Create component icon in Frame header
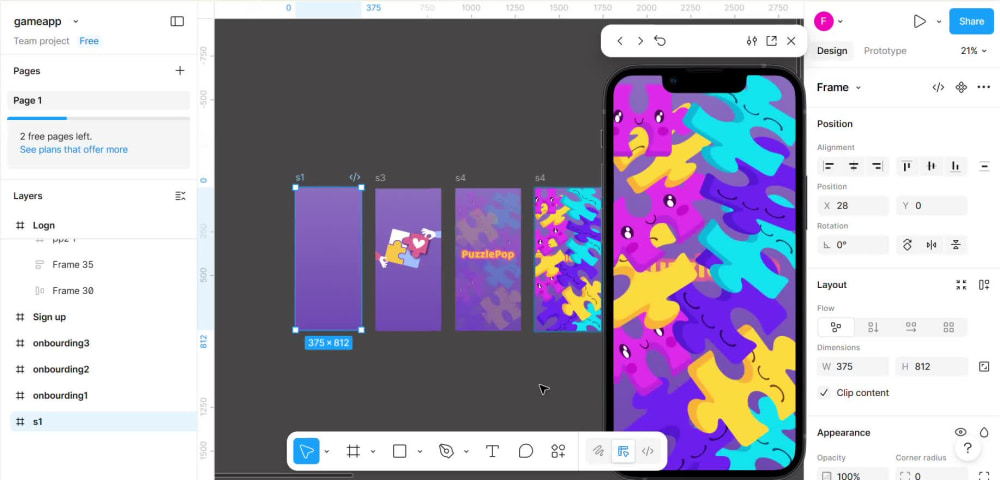Screen dimensions: 1000x480 point(961,87)
